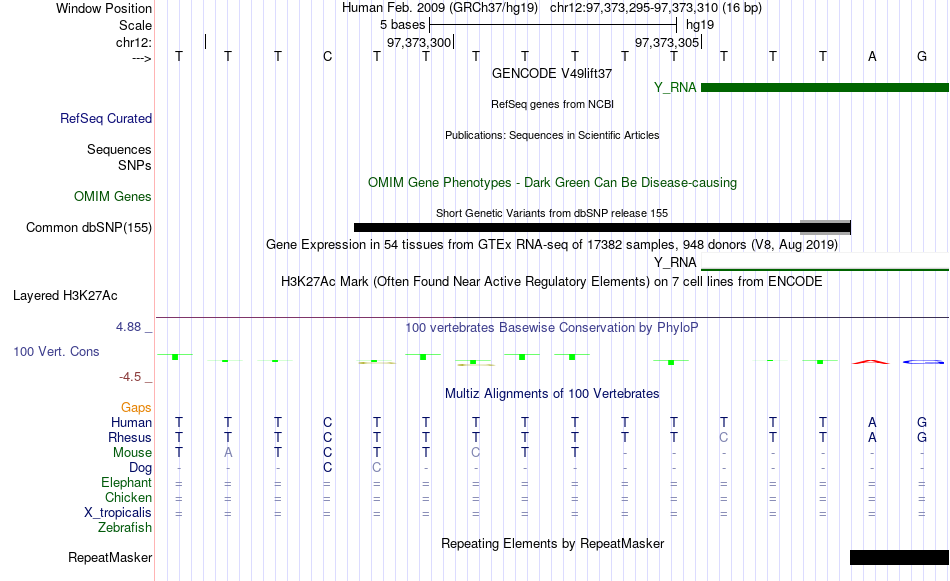Click the grey A mismatch in Mouse row

pyautogui.click(x=228, y=453)
